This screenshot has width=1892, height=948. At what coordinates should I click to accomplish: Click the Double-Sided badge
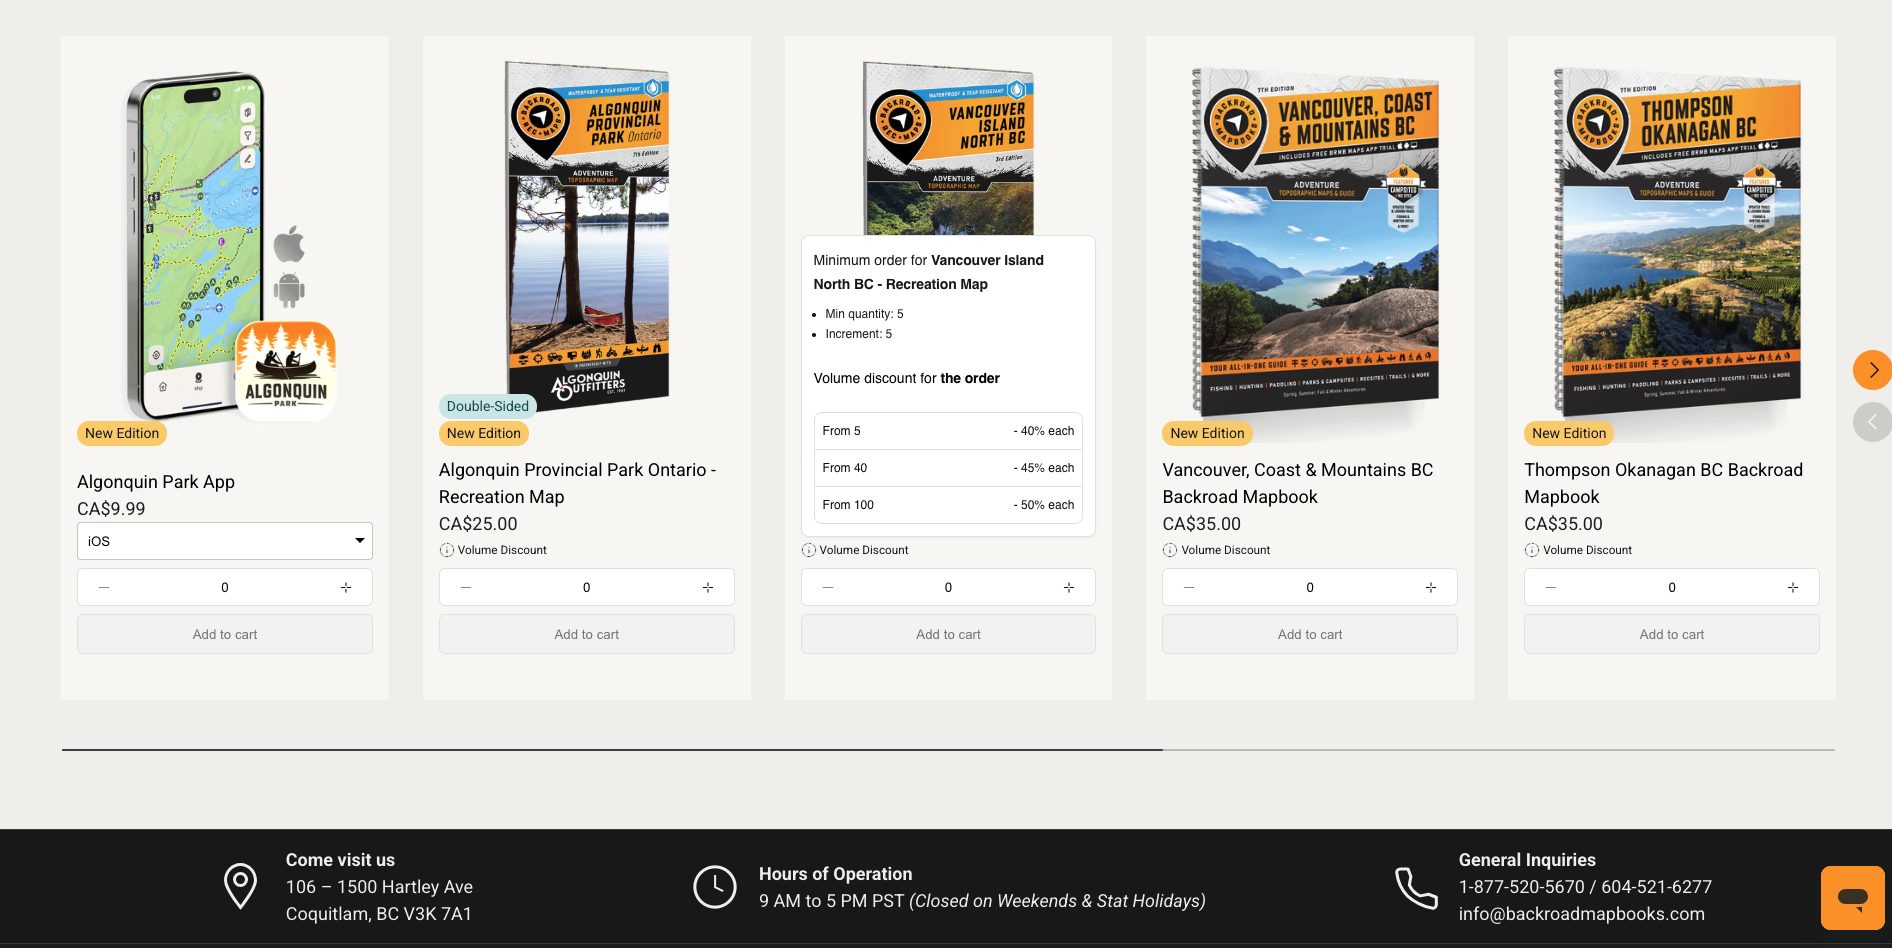pyautogui.click(x=488, y=406)
